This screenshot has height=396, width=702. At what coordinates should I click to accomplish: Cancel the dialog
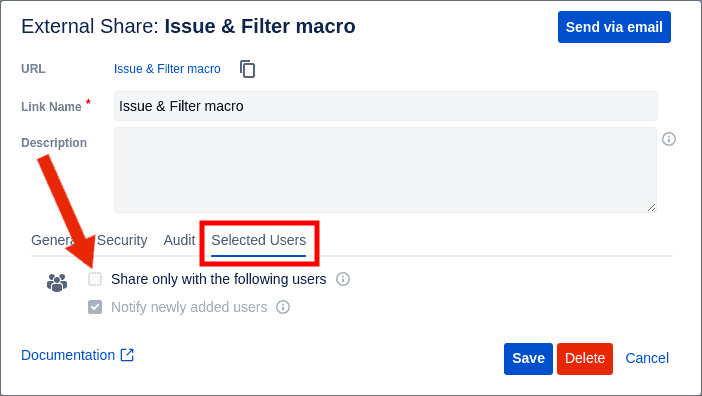647,358
